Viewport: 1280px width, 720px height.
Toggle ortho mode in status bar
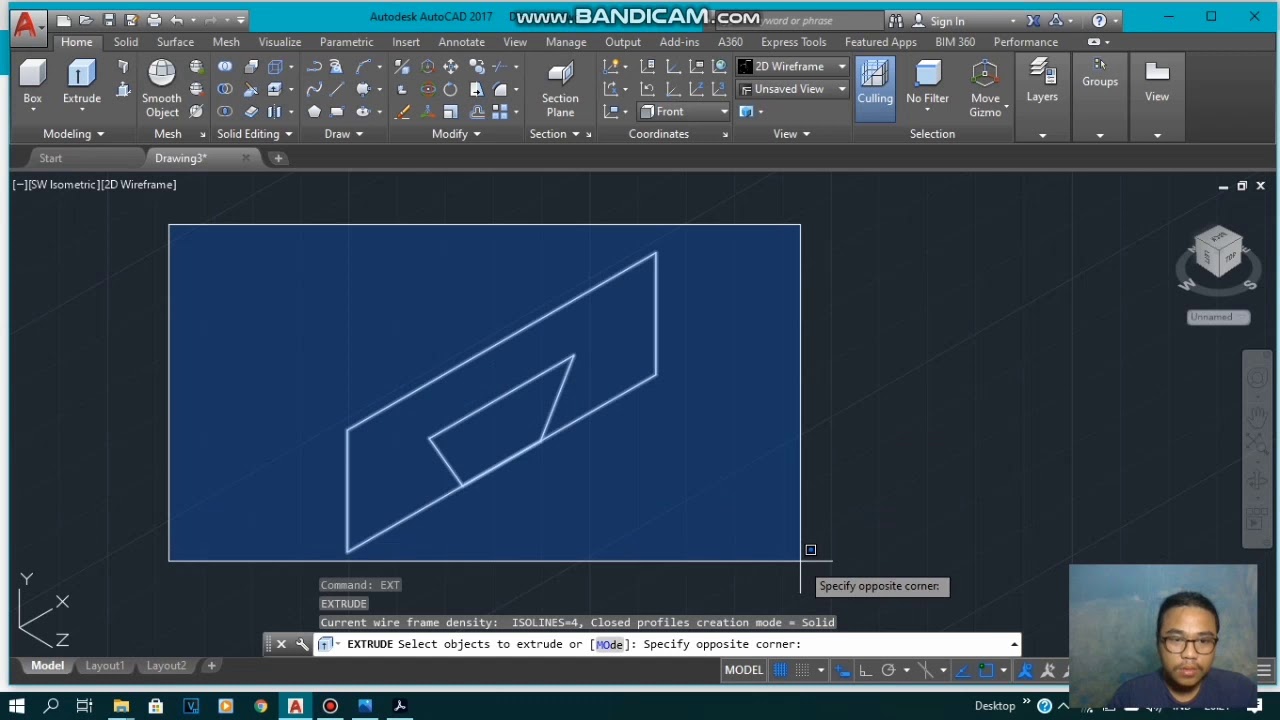866,670
